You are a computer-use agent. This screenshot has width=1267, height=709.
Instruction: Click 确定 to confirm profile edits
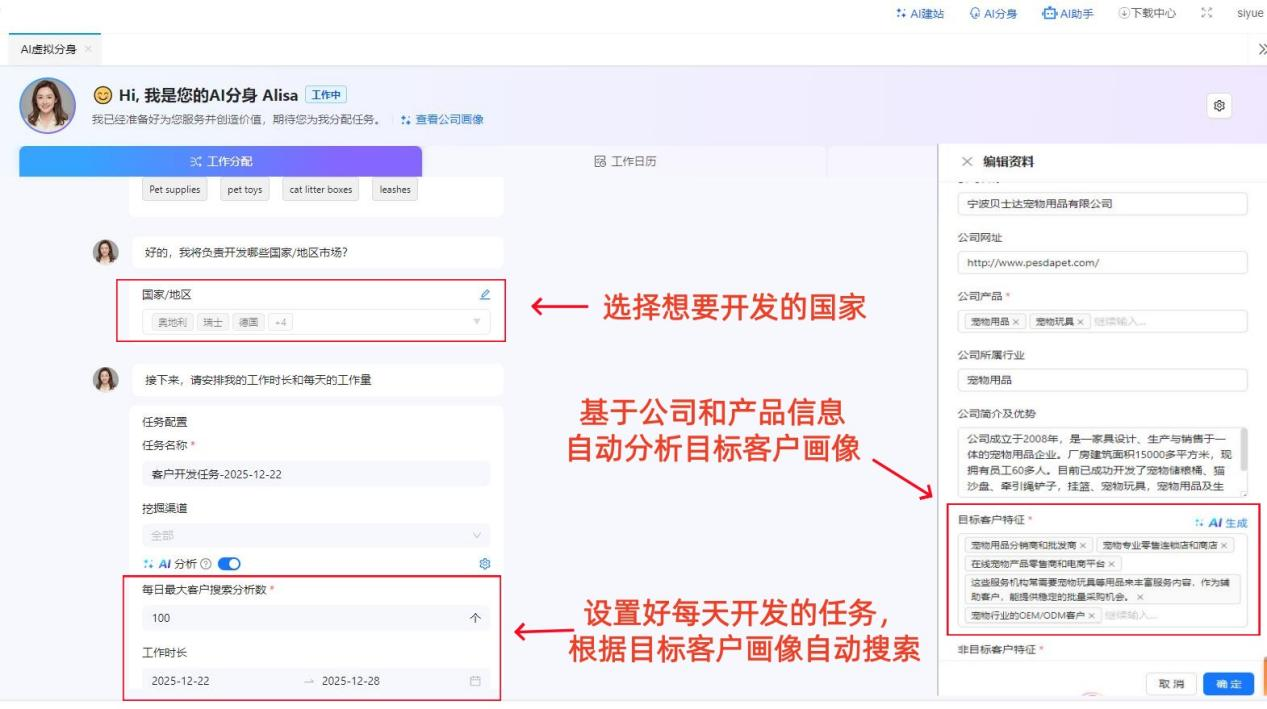coord(1227,683)
